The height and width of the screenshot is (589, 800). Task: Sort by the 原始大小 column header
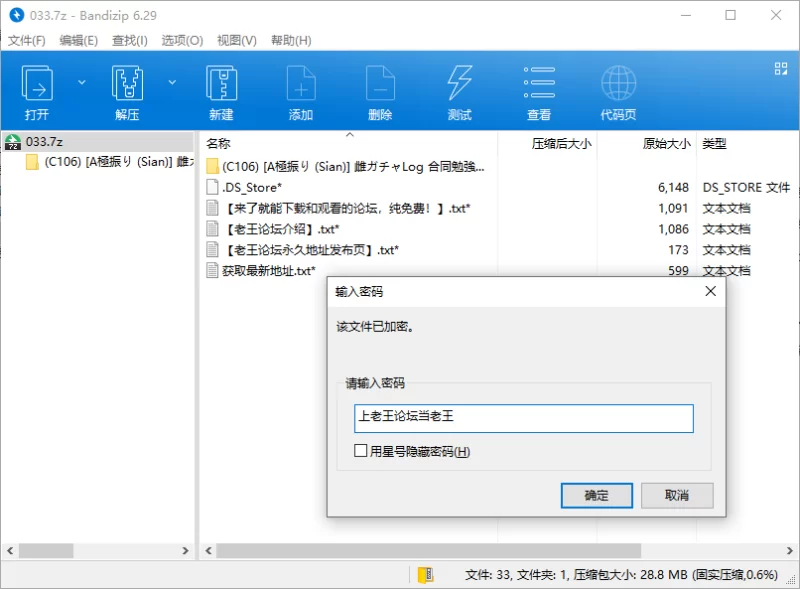(x=667, y=144)
